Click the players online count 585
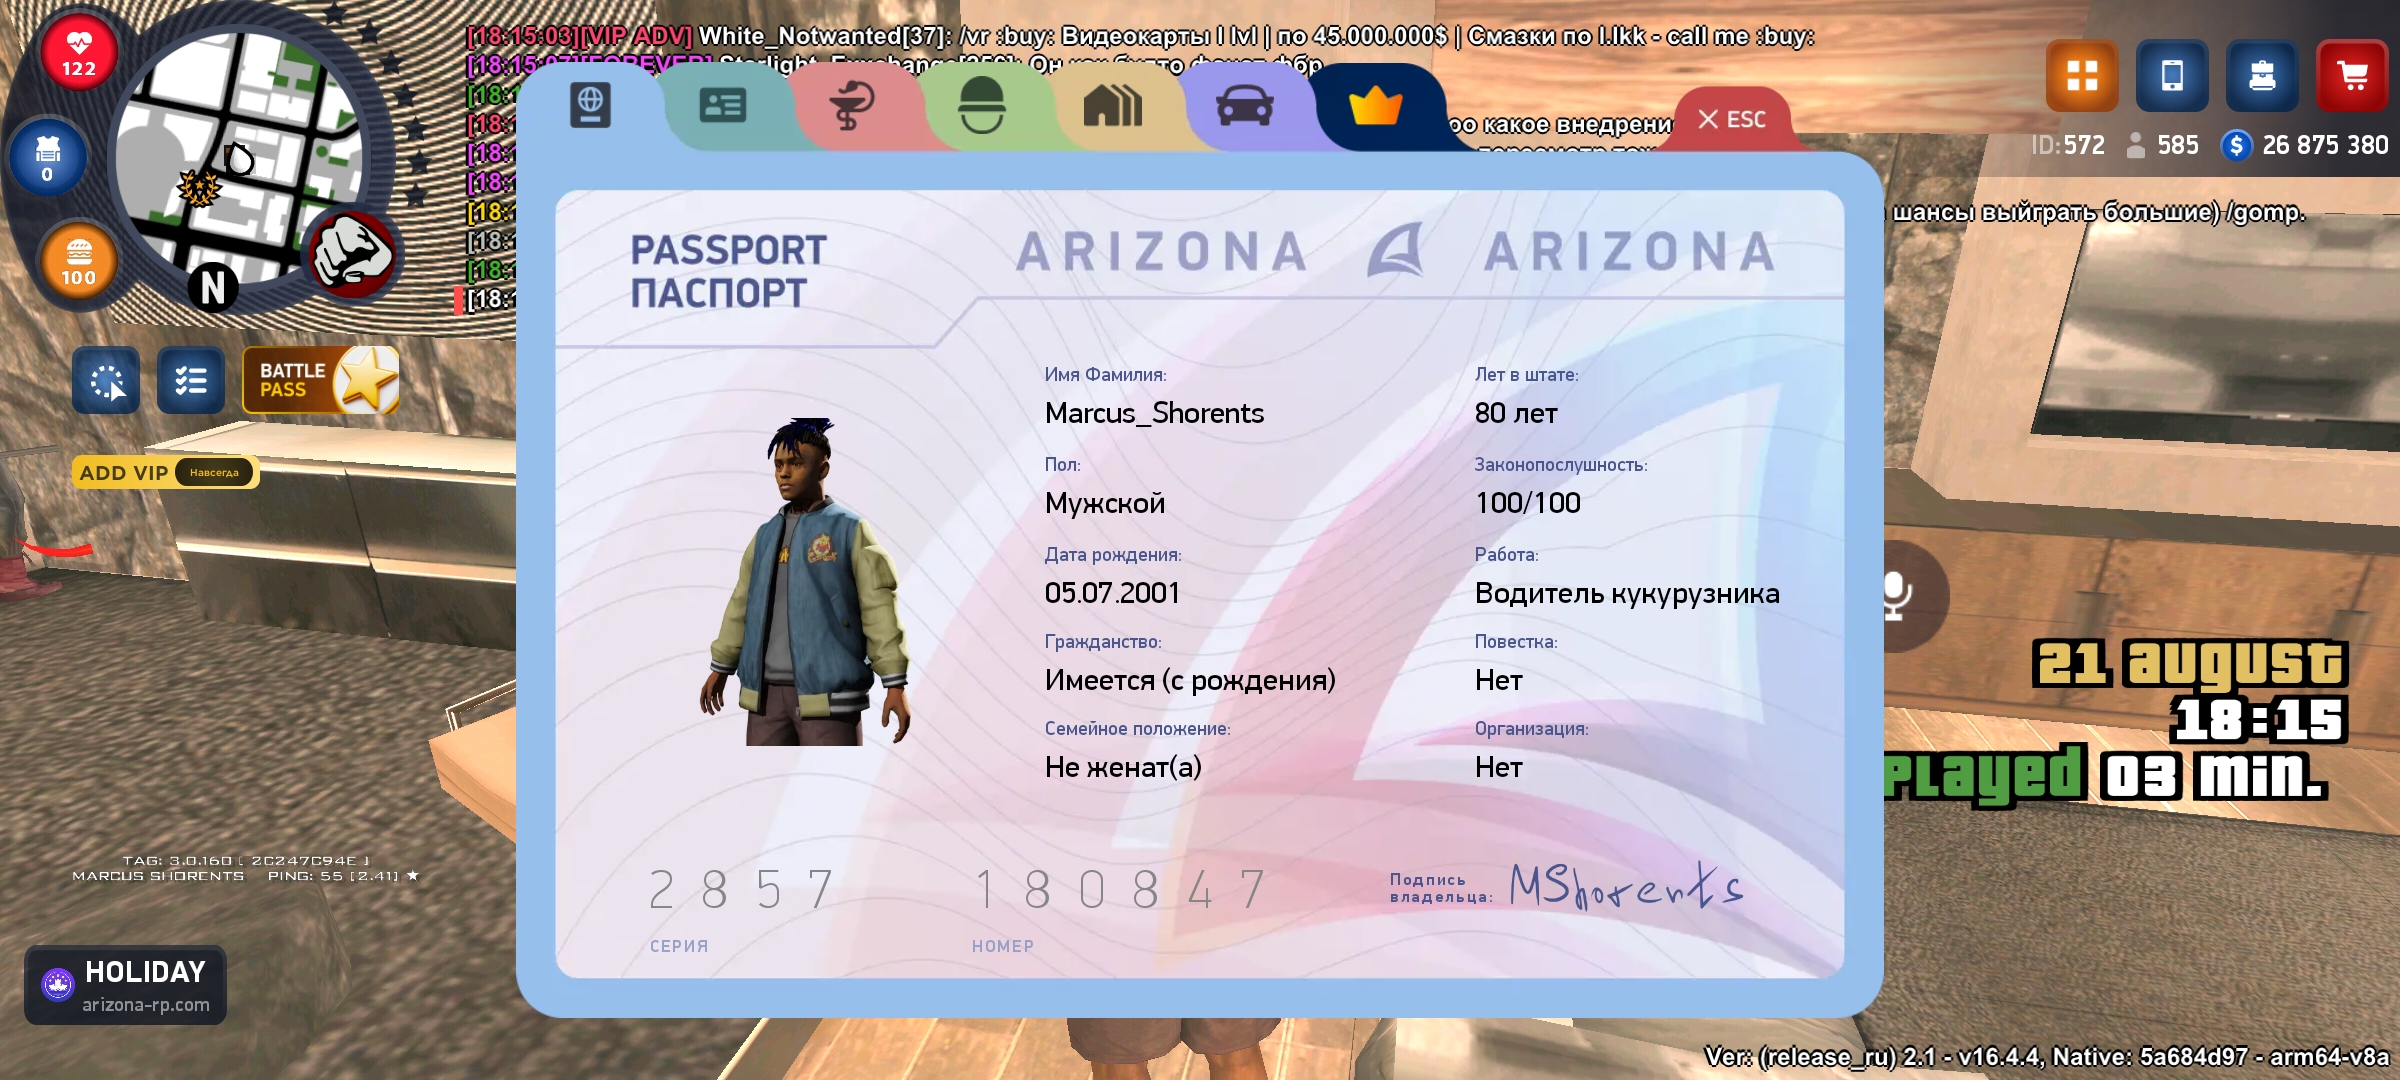Screen dimensions: 2400x1080 point(2177,145)
